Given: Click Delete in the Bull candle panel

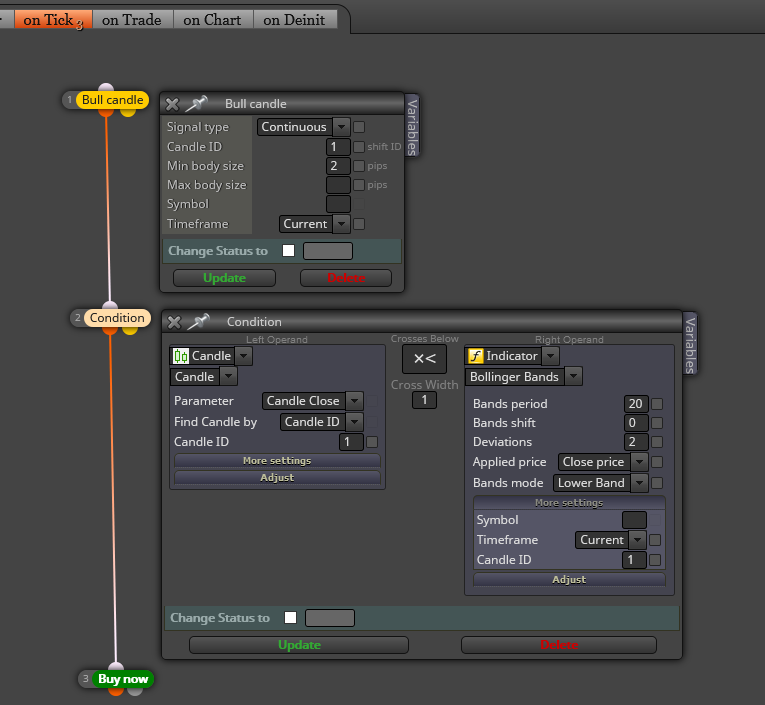Looking at the screenshot, I should (x=346, y=278).
